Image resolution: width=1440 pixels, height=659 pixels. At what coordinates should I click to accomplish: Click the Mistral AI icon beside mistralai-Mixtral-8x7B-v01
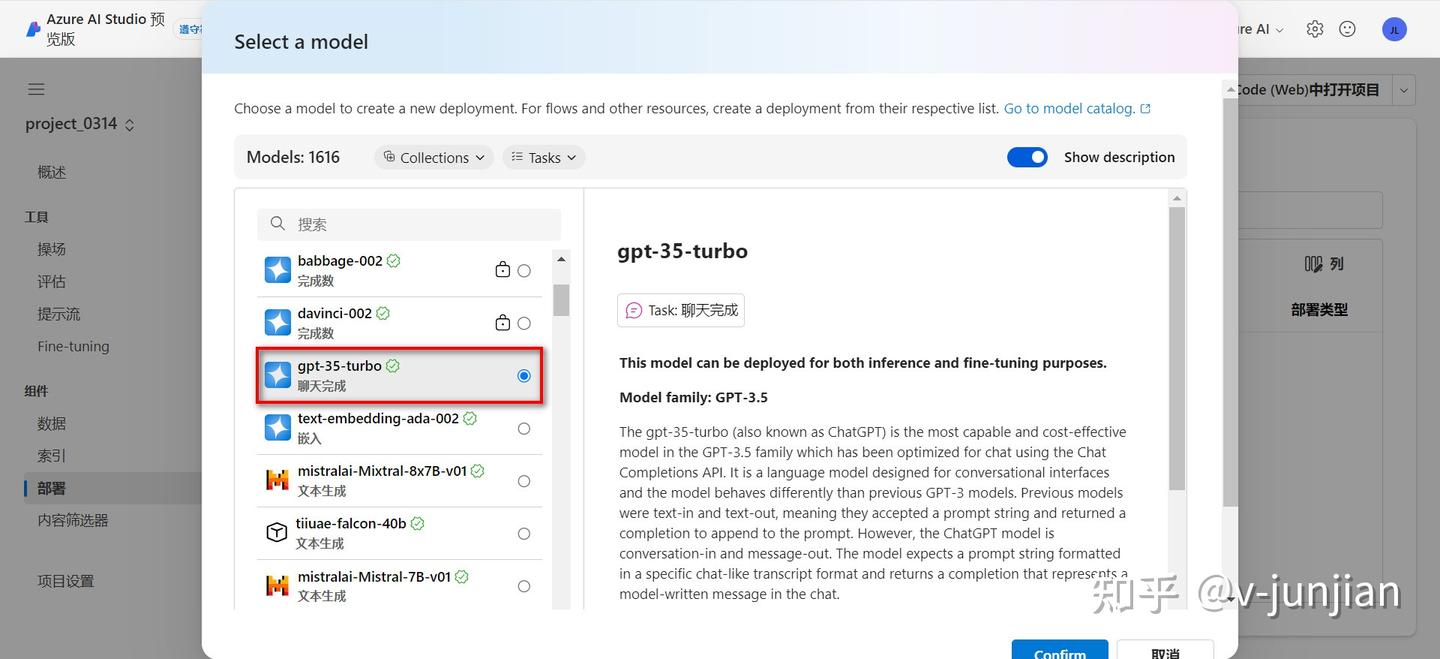click(x=277, y=480)
